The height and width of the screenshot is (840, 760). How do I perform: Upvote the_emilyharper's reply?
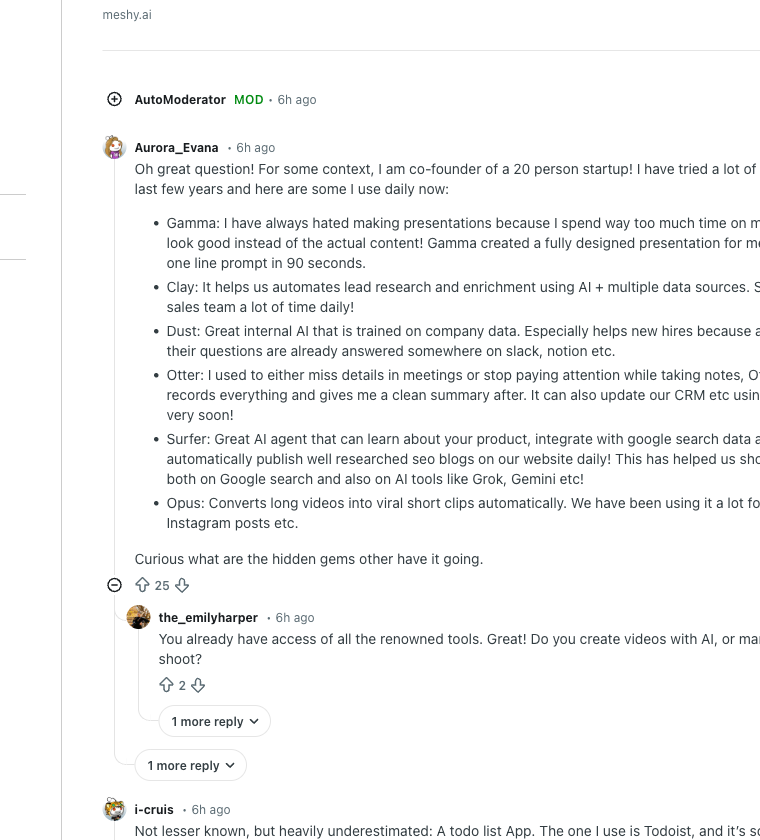167,685
